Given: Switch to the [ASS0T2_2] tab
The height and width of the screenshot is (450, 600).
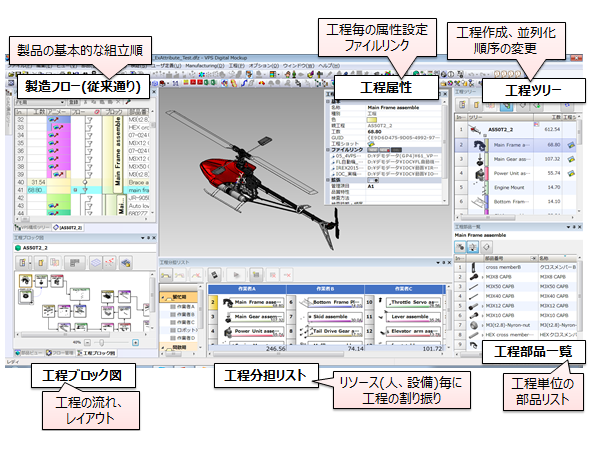Looking at the screenshot, I should click(x=68, y=227).
